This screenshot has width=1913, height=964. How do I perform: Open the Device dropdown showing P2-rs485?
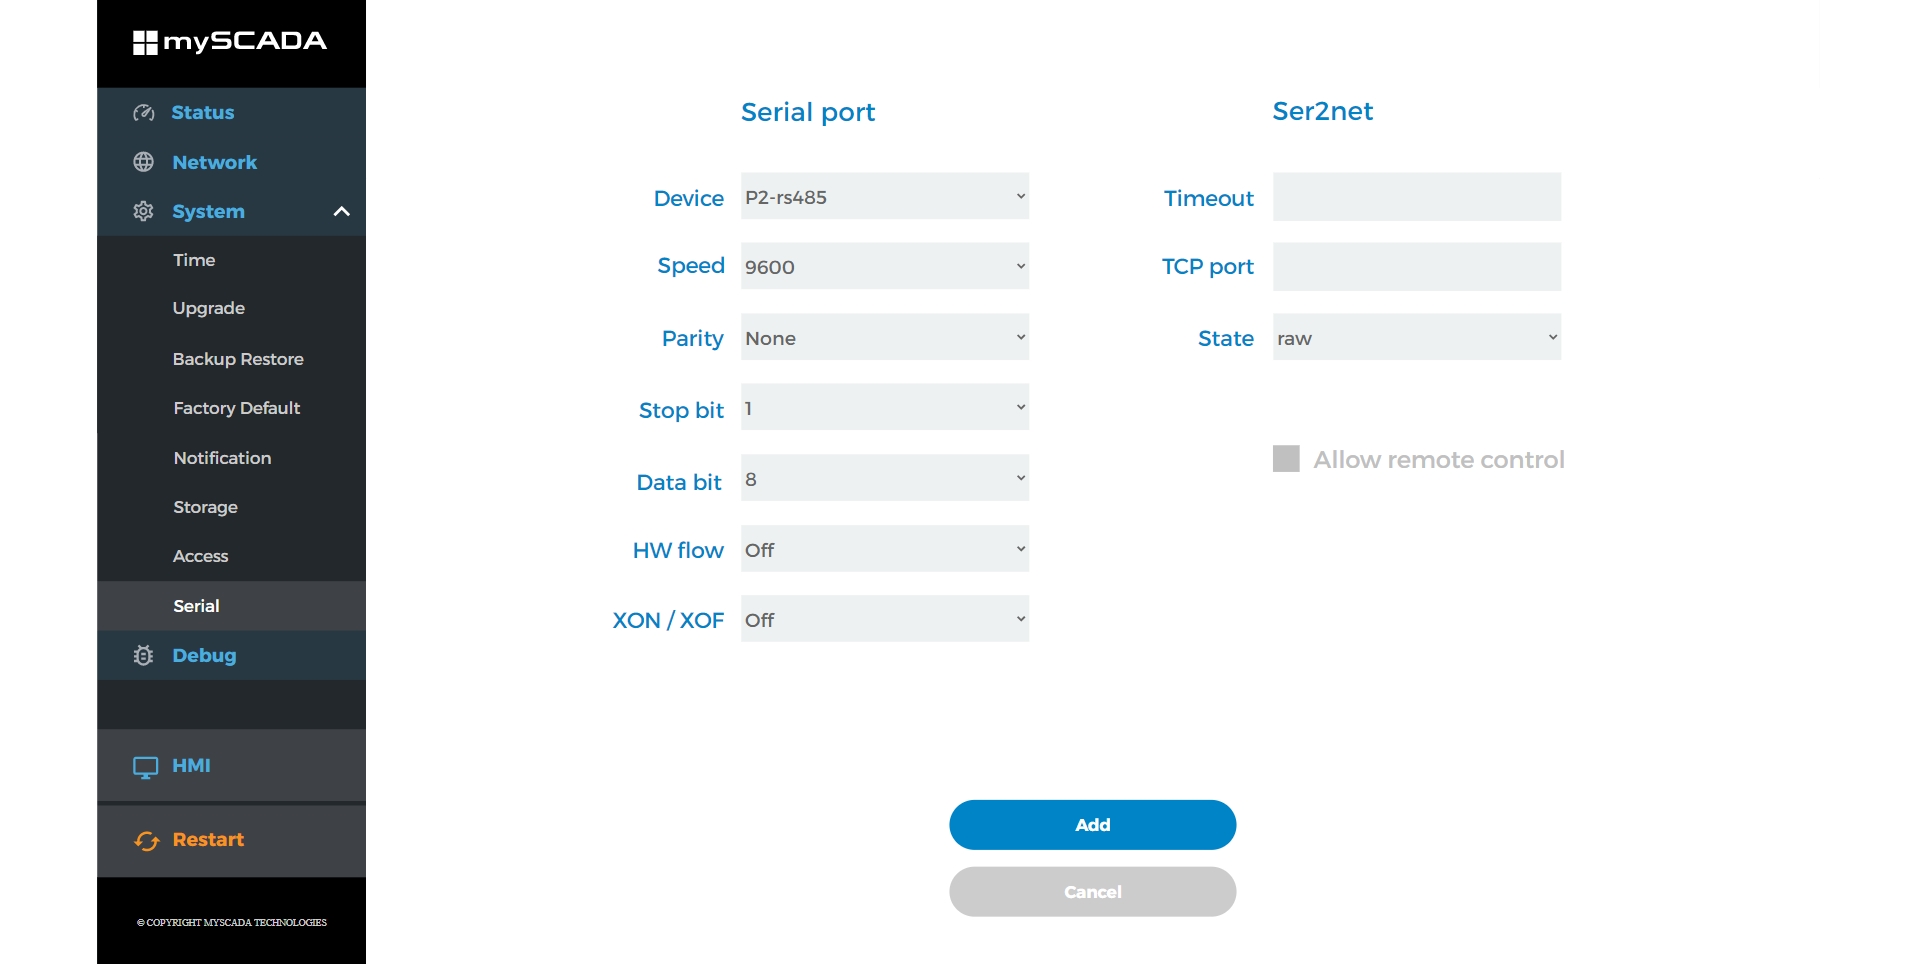click(x=885, y=196)
